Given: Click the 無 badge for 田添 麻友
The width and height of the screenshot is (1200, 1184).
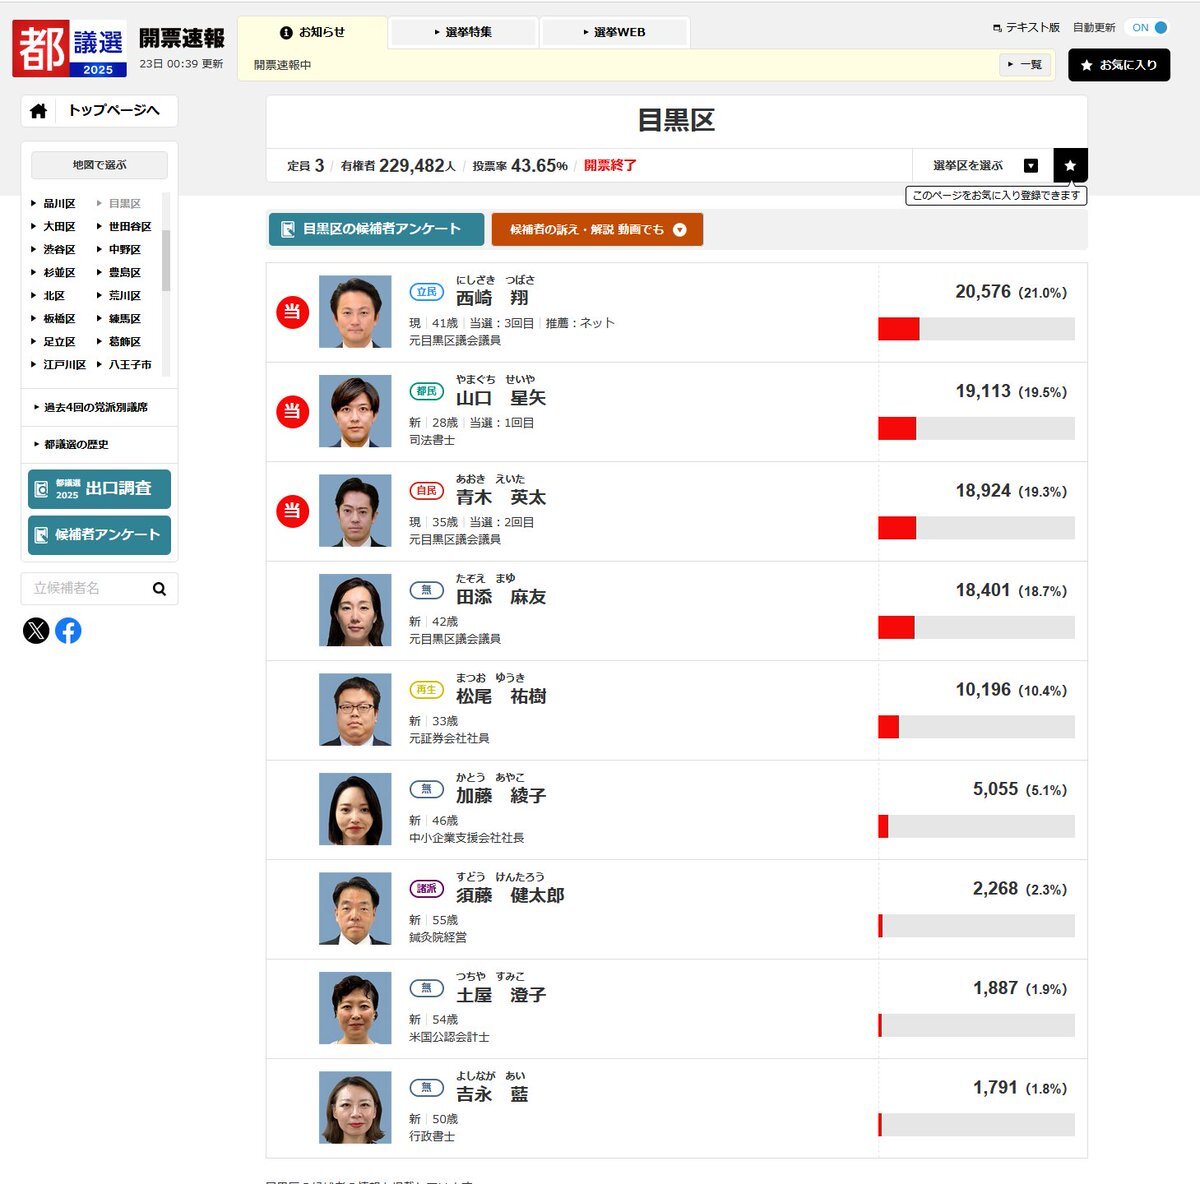Looking at the screenshot, I should coord(427,590).
